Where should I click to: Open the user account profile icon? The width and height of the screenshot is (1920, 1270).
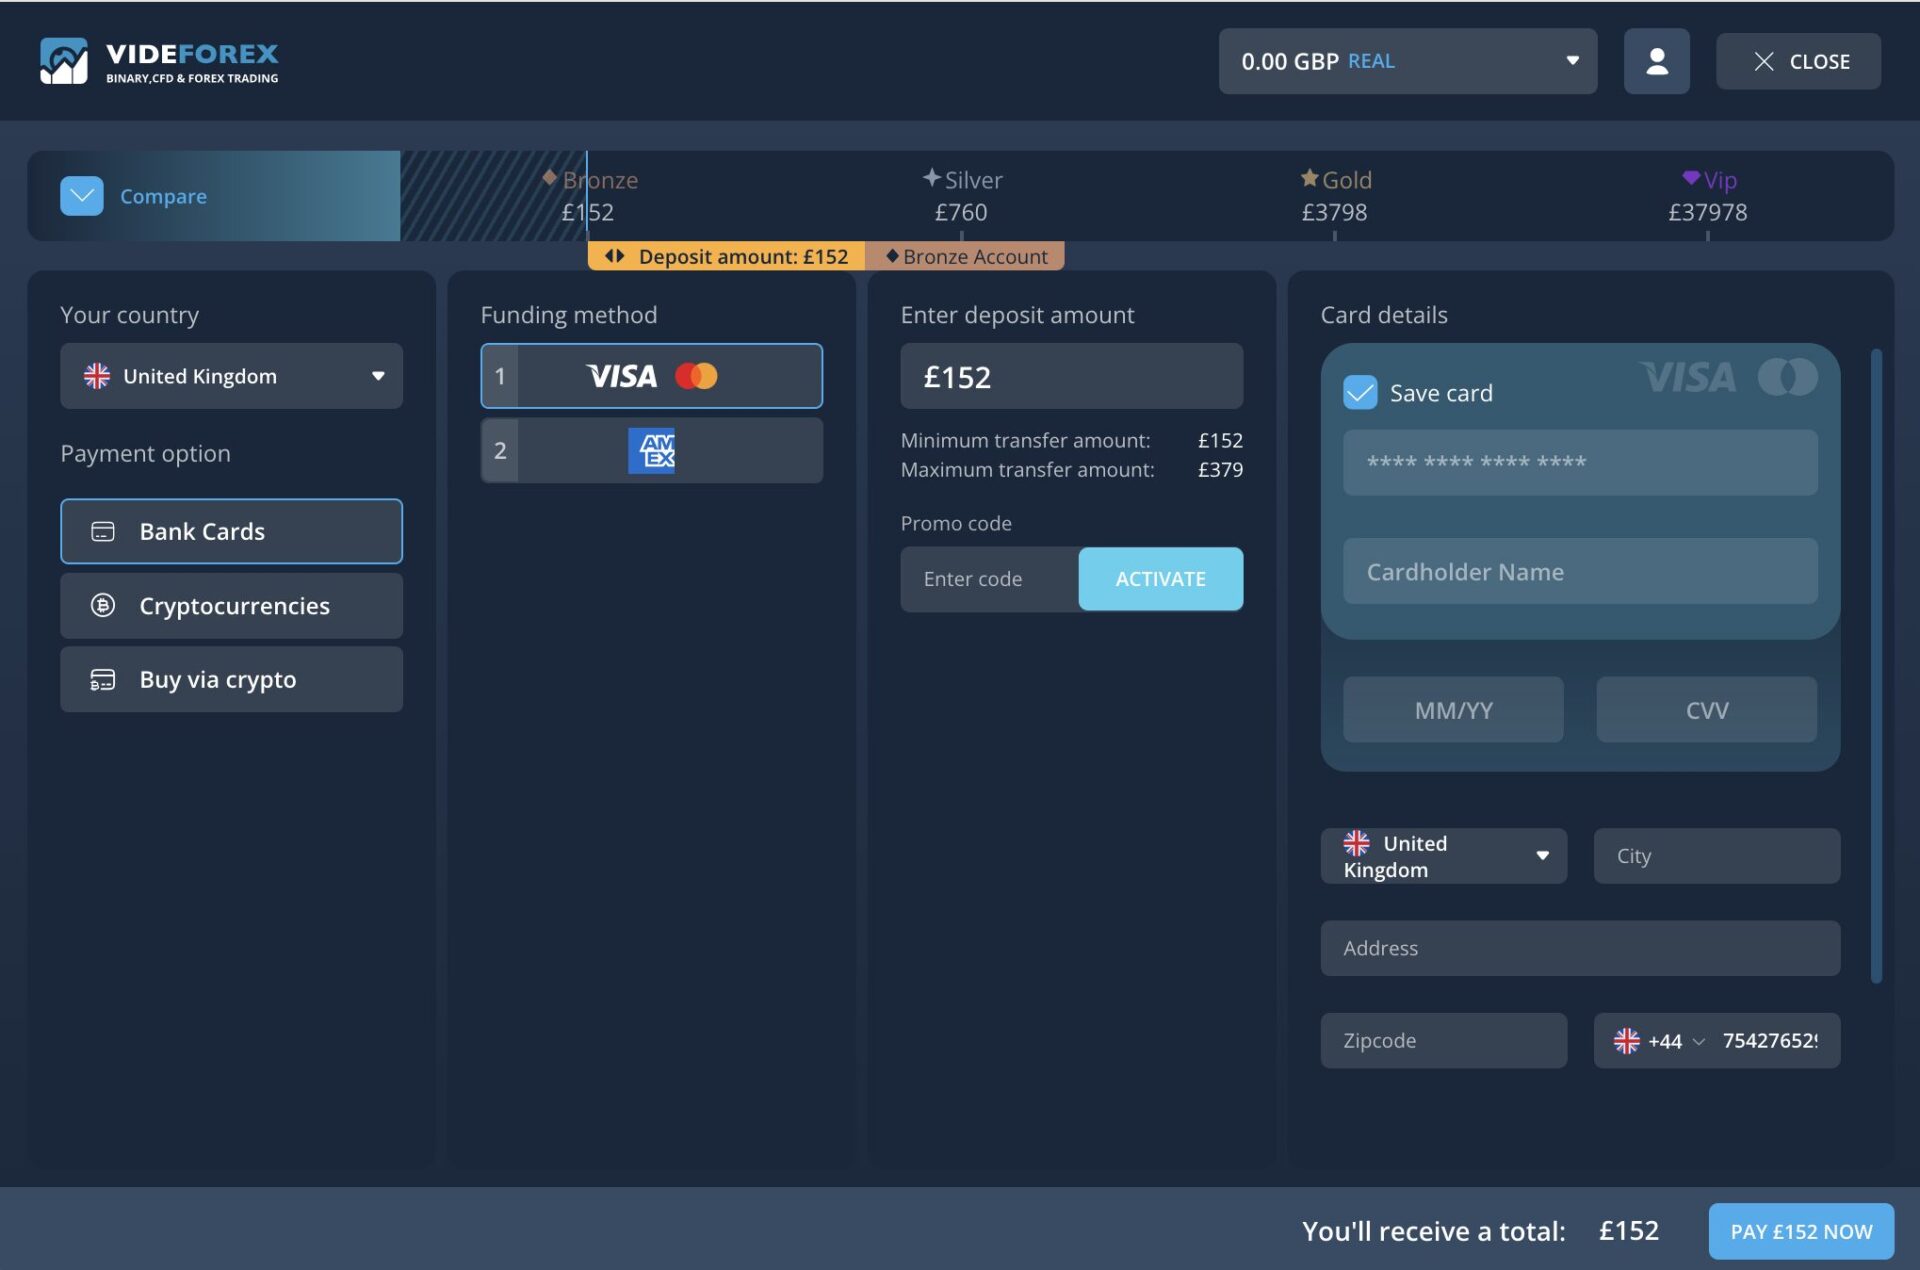pos(1655,61)
